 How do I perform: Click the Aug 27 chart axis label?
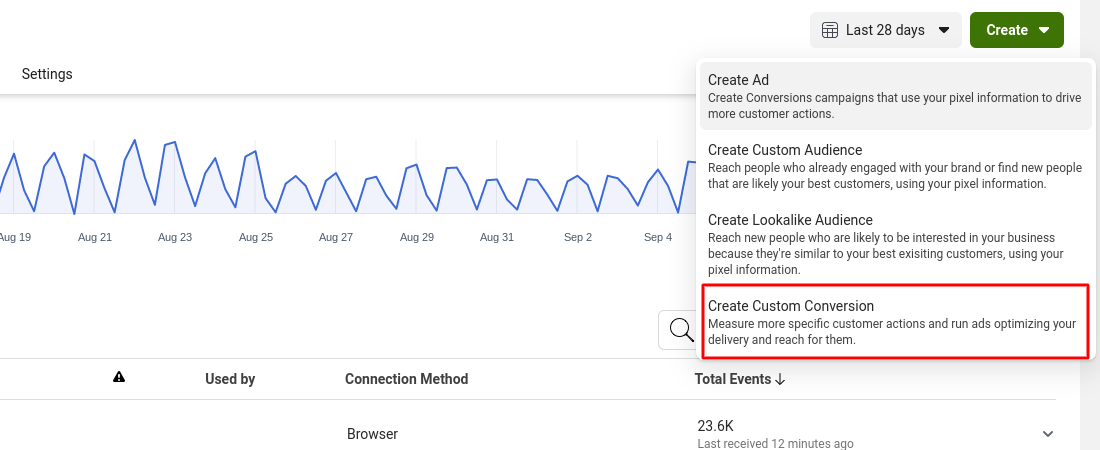pyautogui.click(x=336, y=237)
